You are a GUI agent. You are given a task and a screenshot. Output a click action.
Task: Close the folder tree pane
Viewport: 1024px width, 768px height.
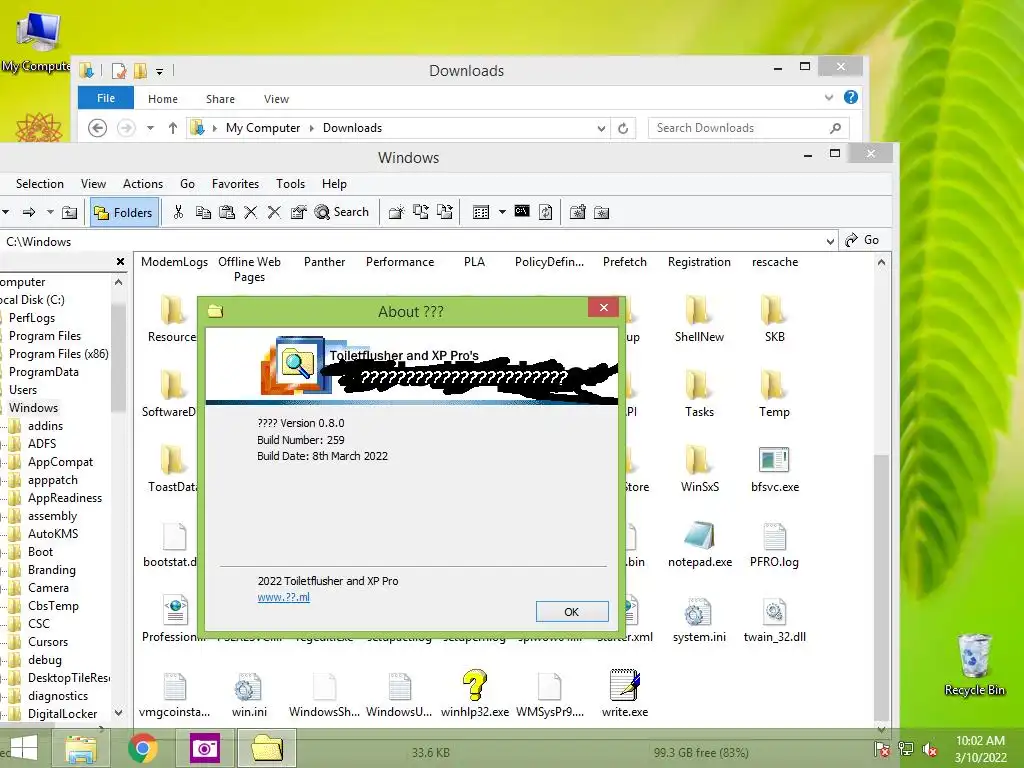[x=120, y=261]
